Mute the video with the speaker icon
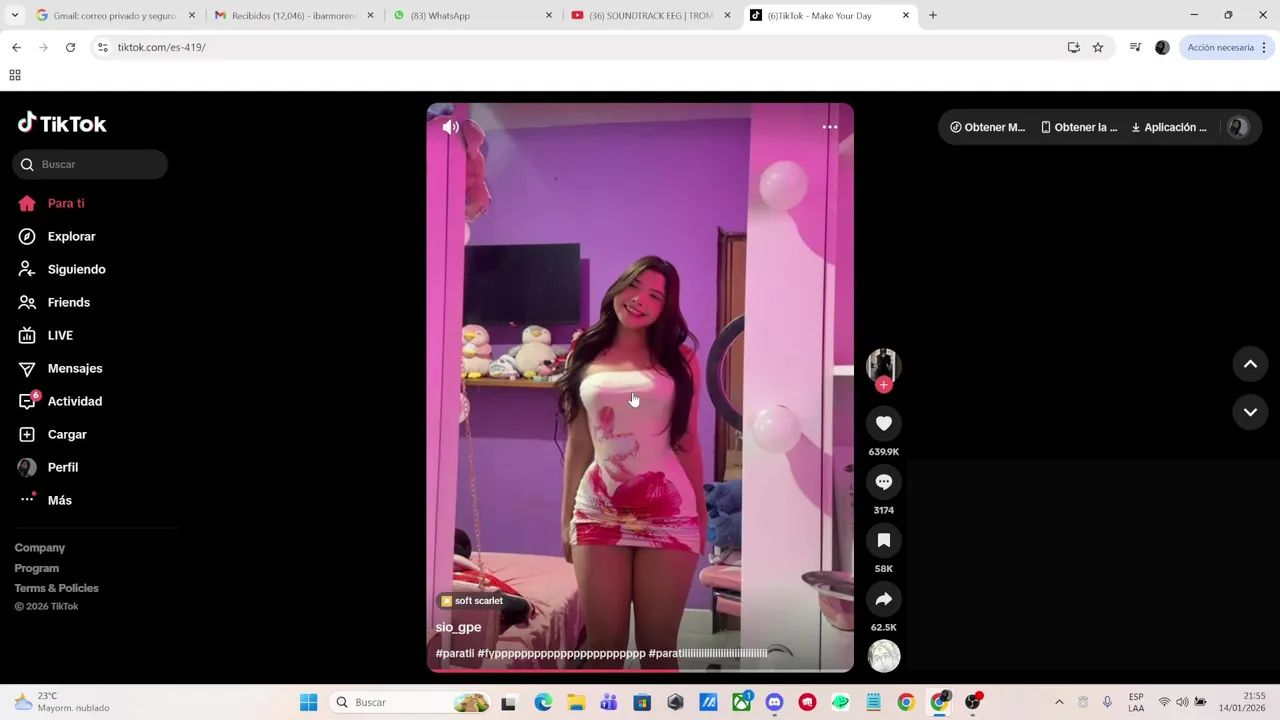Viewport: 1280px width, 720px height. [x=451, y=127]
